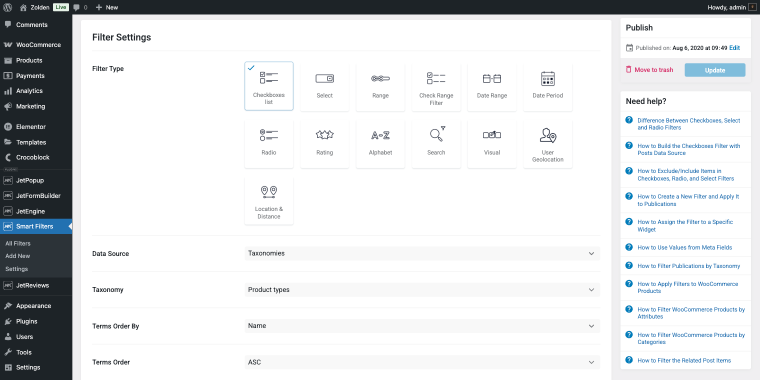Viewport: 760px width, 380px height.
Task: Open How to Create a New Filter link
Action: [x=688, y=200]
